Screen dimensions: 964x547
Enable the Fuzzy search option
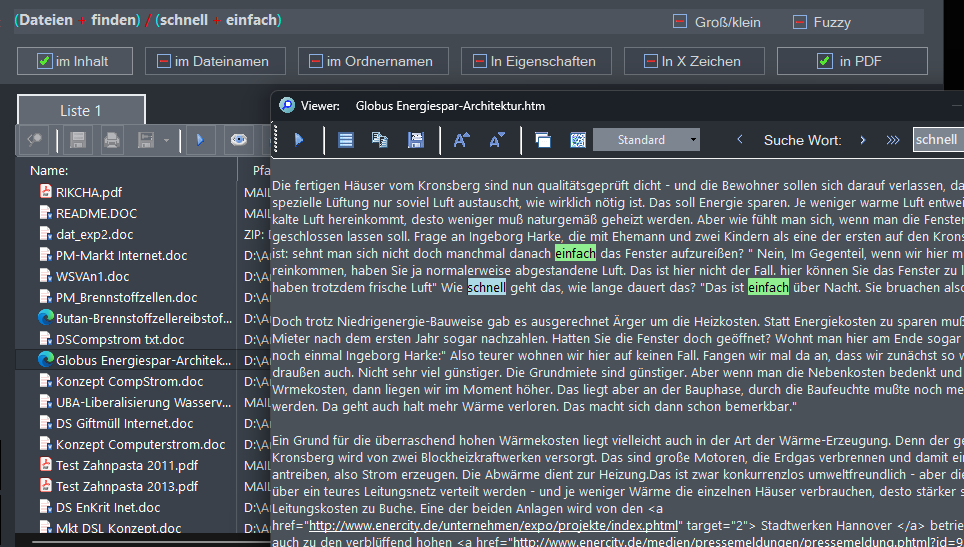(x=800, y=22)
